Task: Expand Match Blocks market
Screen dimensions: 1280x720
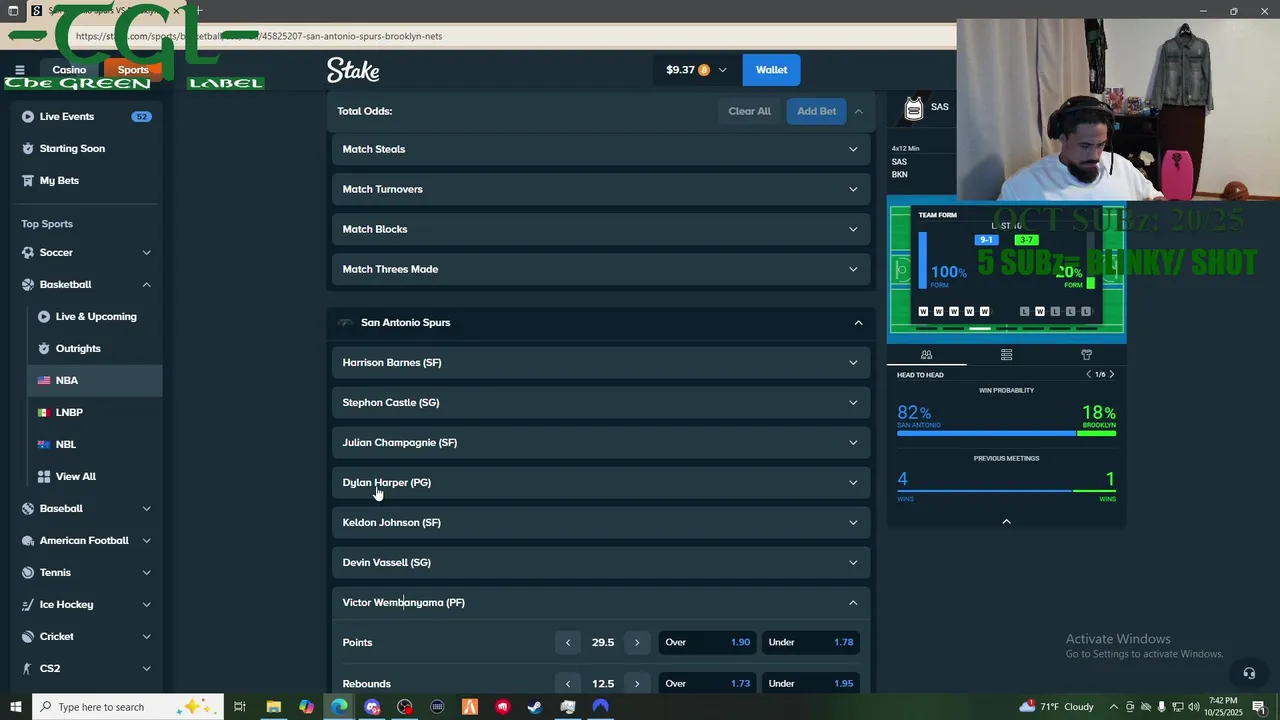Action: tap(601, 229)
